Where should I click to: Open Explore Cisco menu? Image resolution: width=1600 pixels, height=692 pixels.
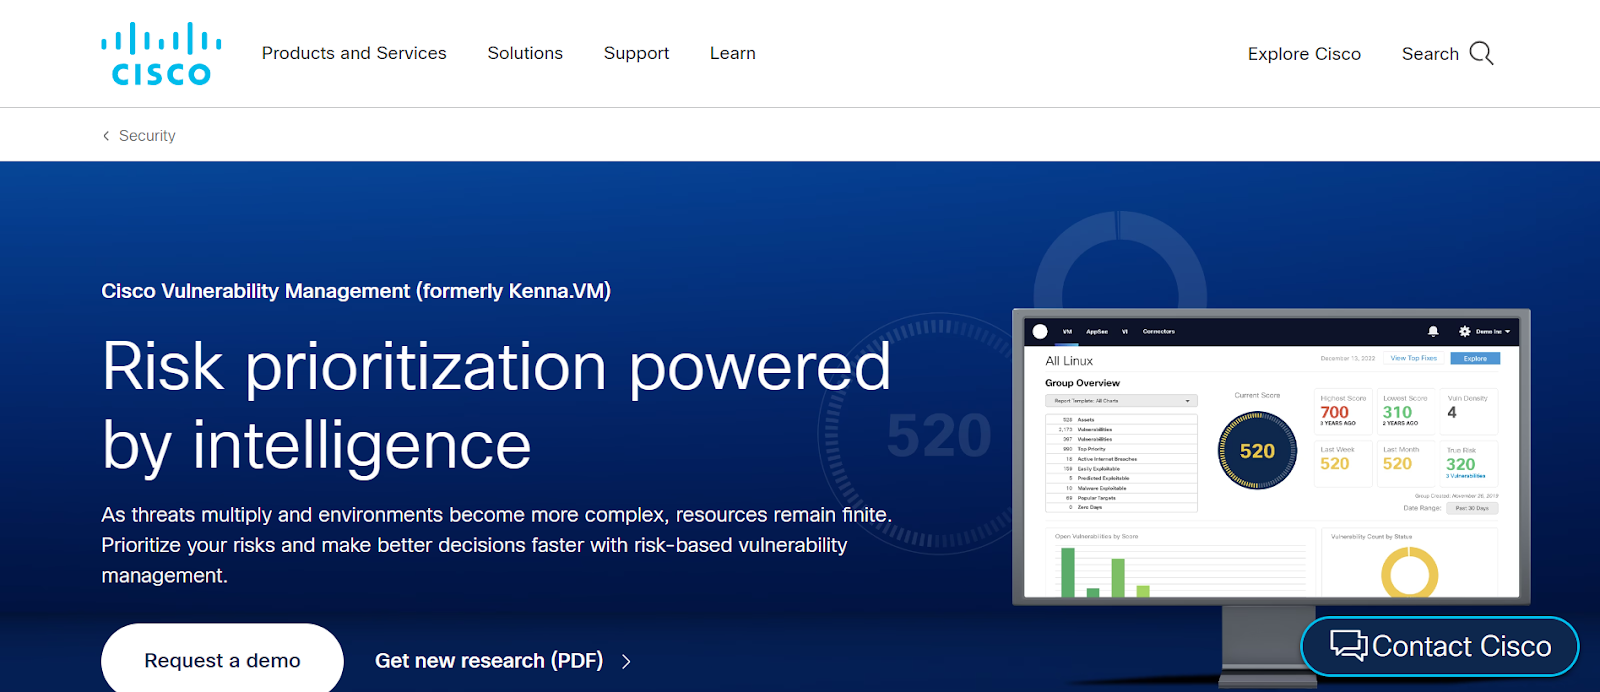1304,54
